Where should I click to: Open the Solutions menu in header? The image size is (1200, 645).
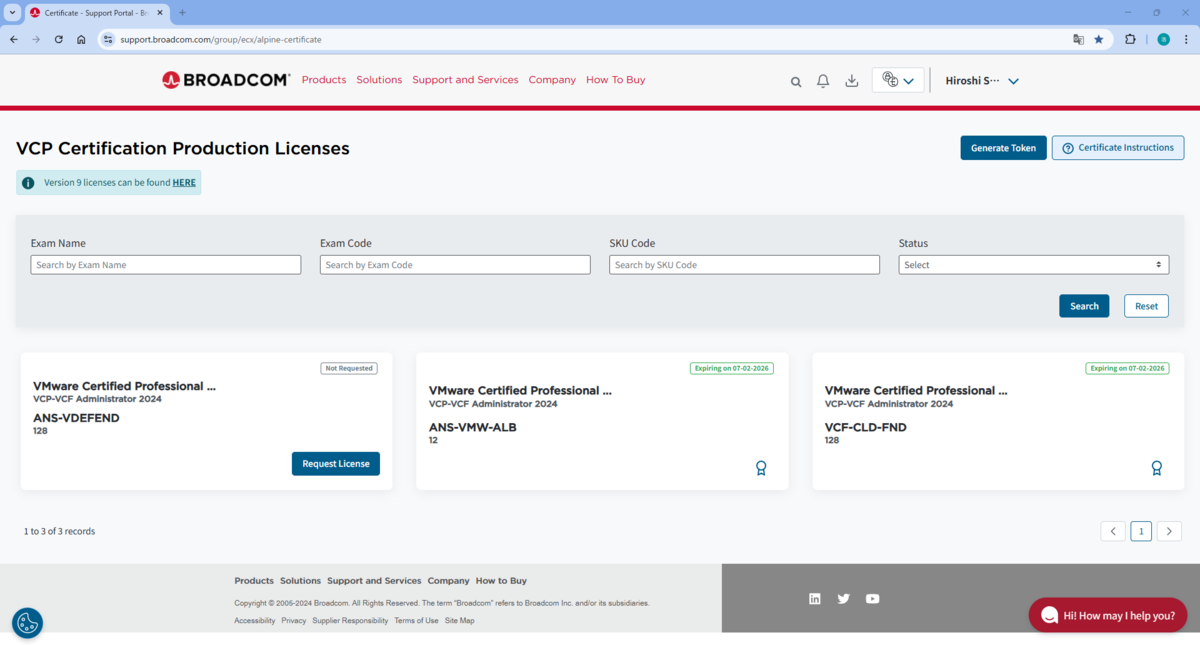coord(379,80)
